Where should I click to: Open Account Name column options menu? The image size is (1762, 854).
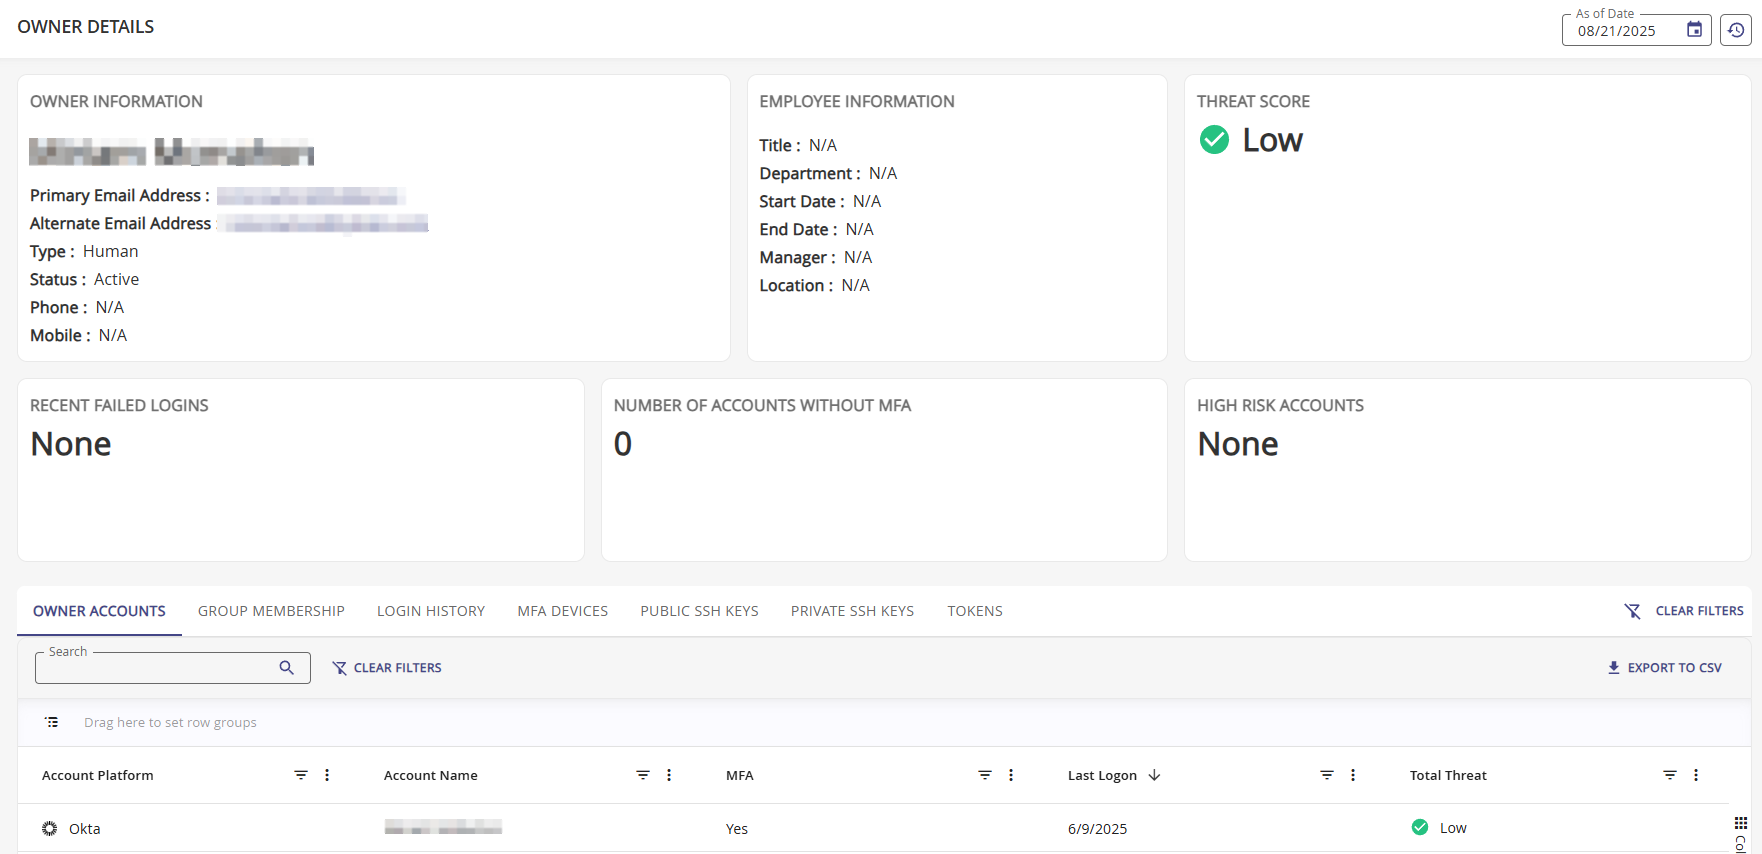[669, 775]
